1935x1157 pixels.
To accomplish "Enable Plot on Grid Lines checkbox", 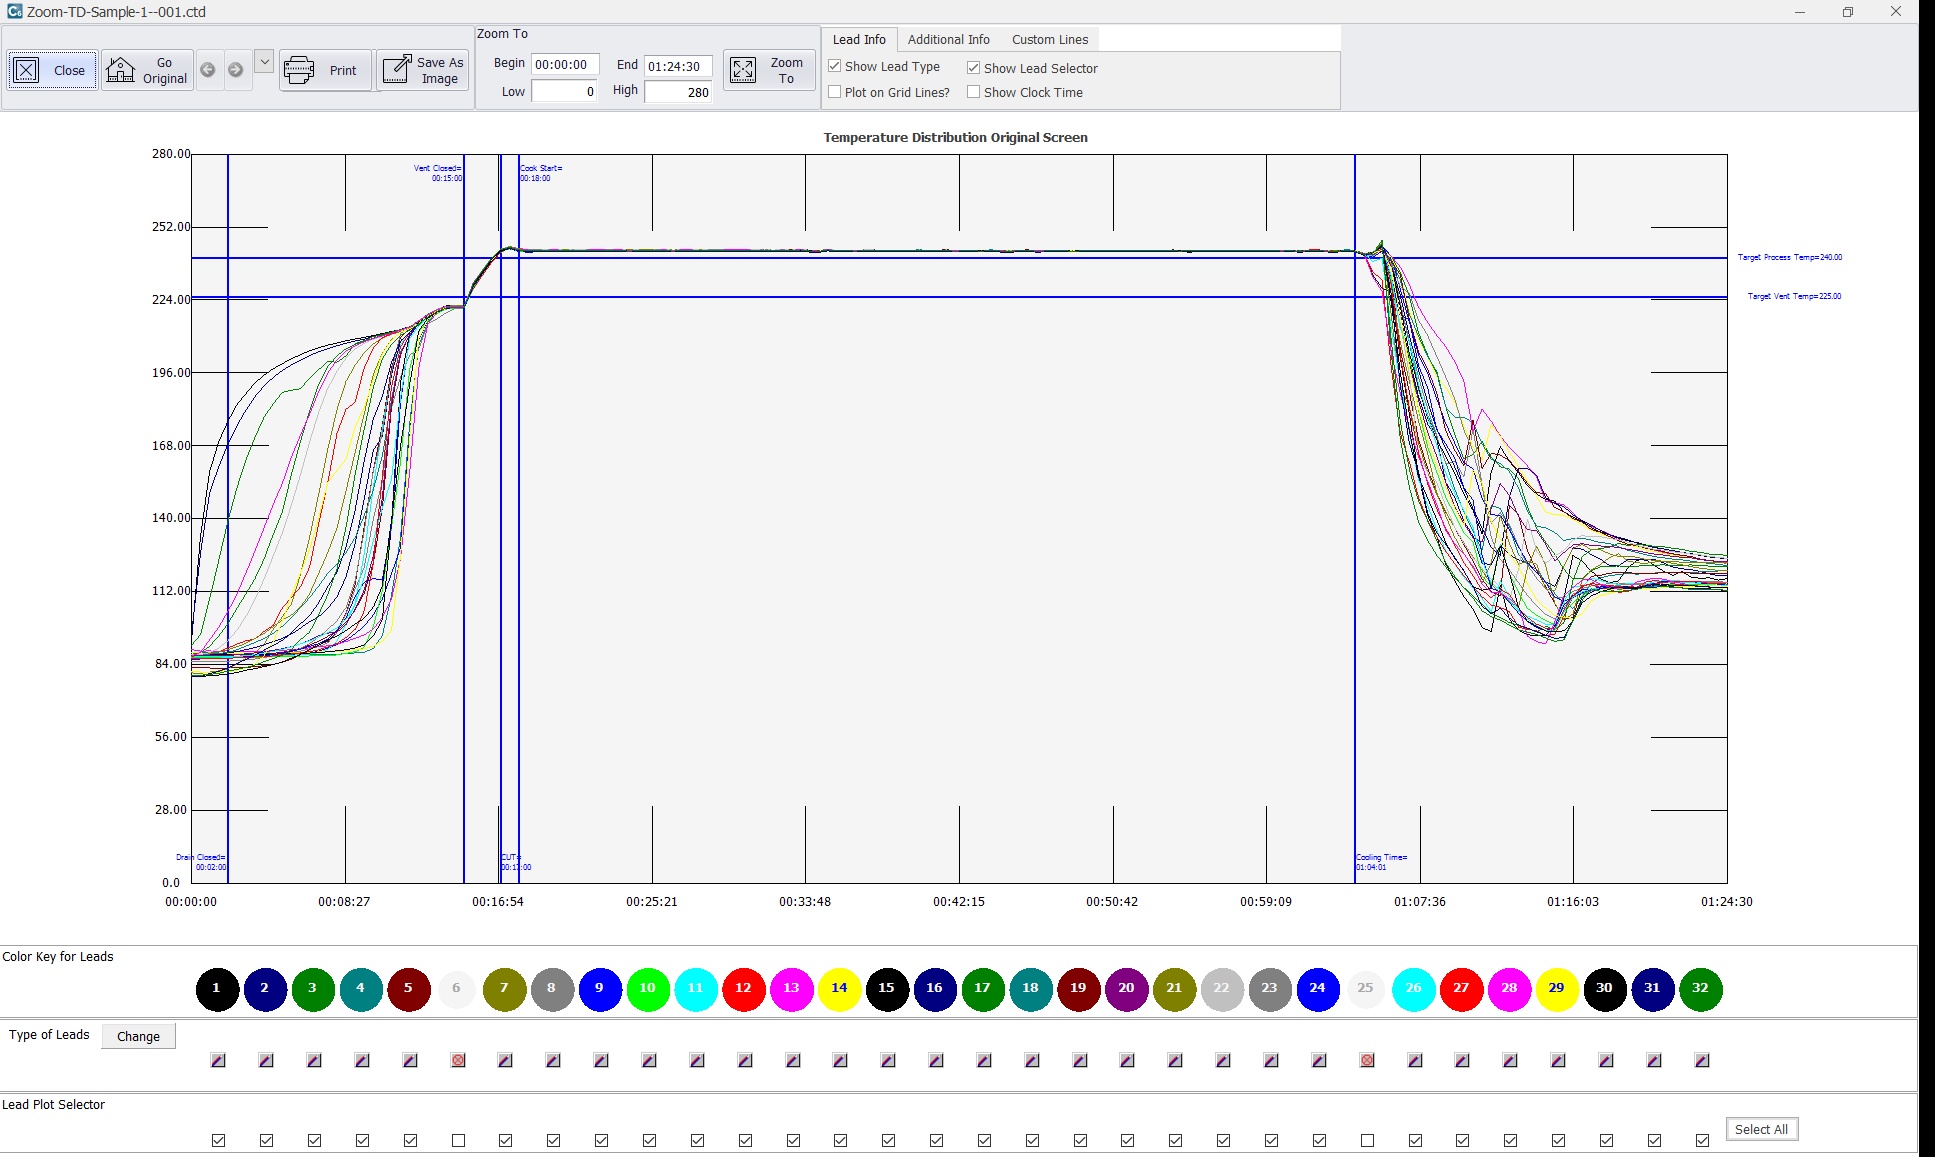I will [835, 92].
